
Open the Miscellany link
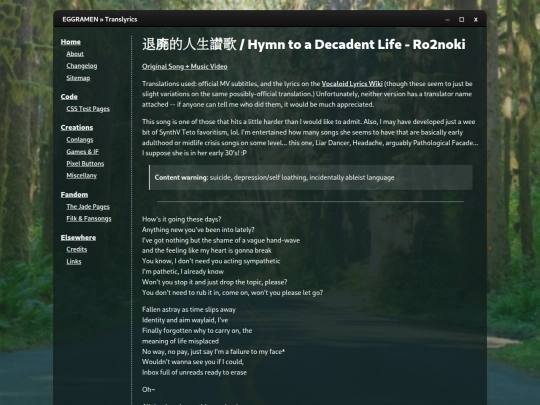point(82,176)
